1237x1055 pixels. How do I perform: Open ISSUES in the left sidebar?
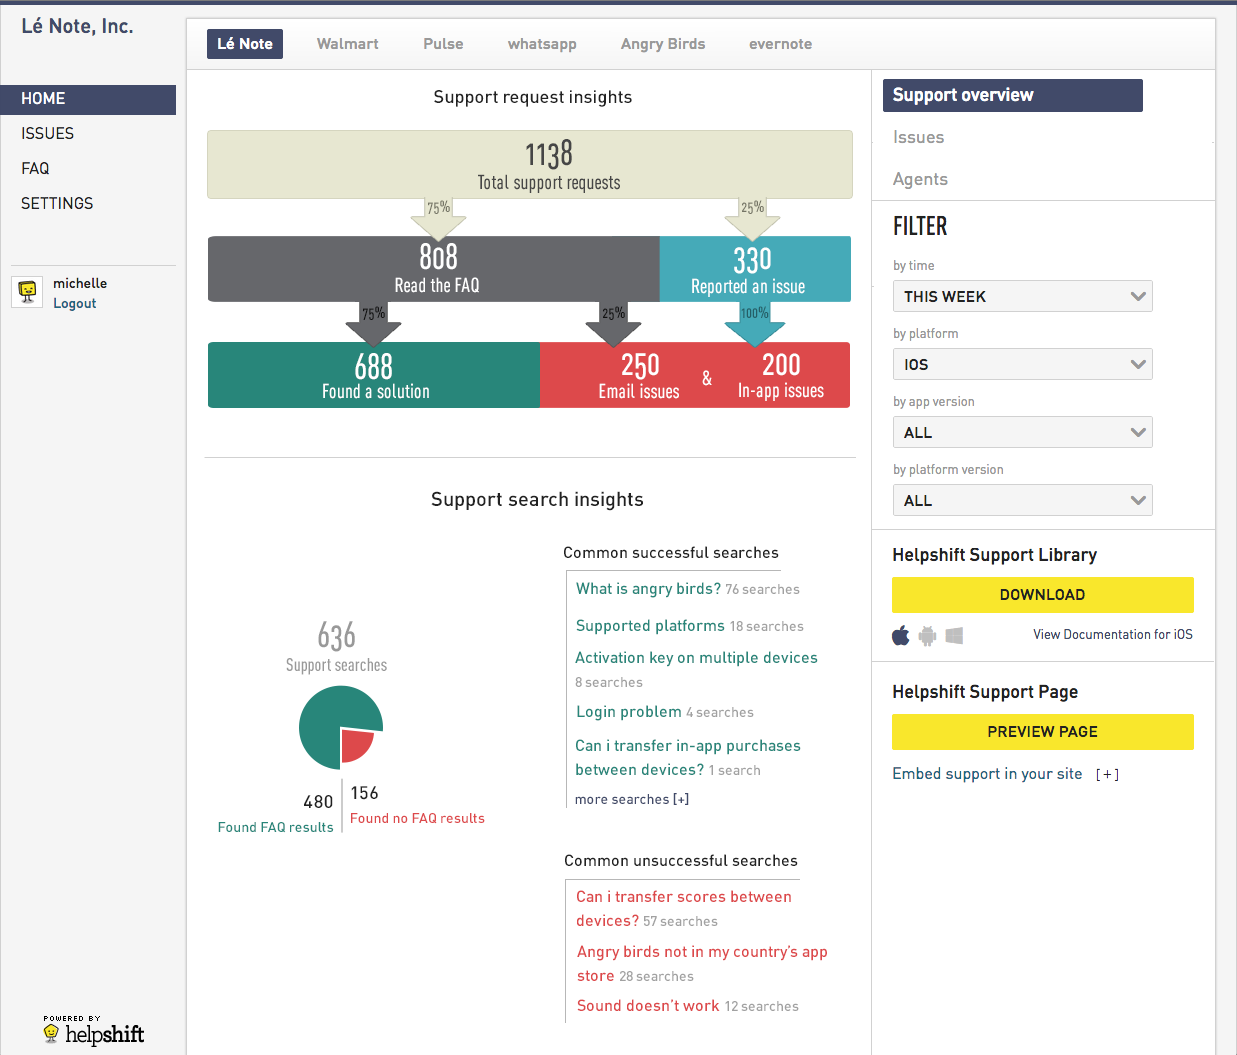click(x=48, y=133)
